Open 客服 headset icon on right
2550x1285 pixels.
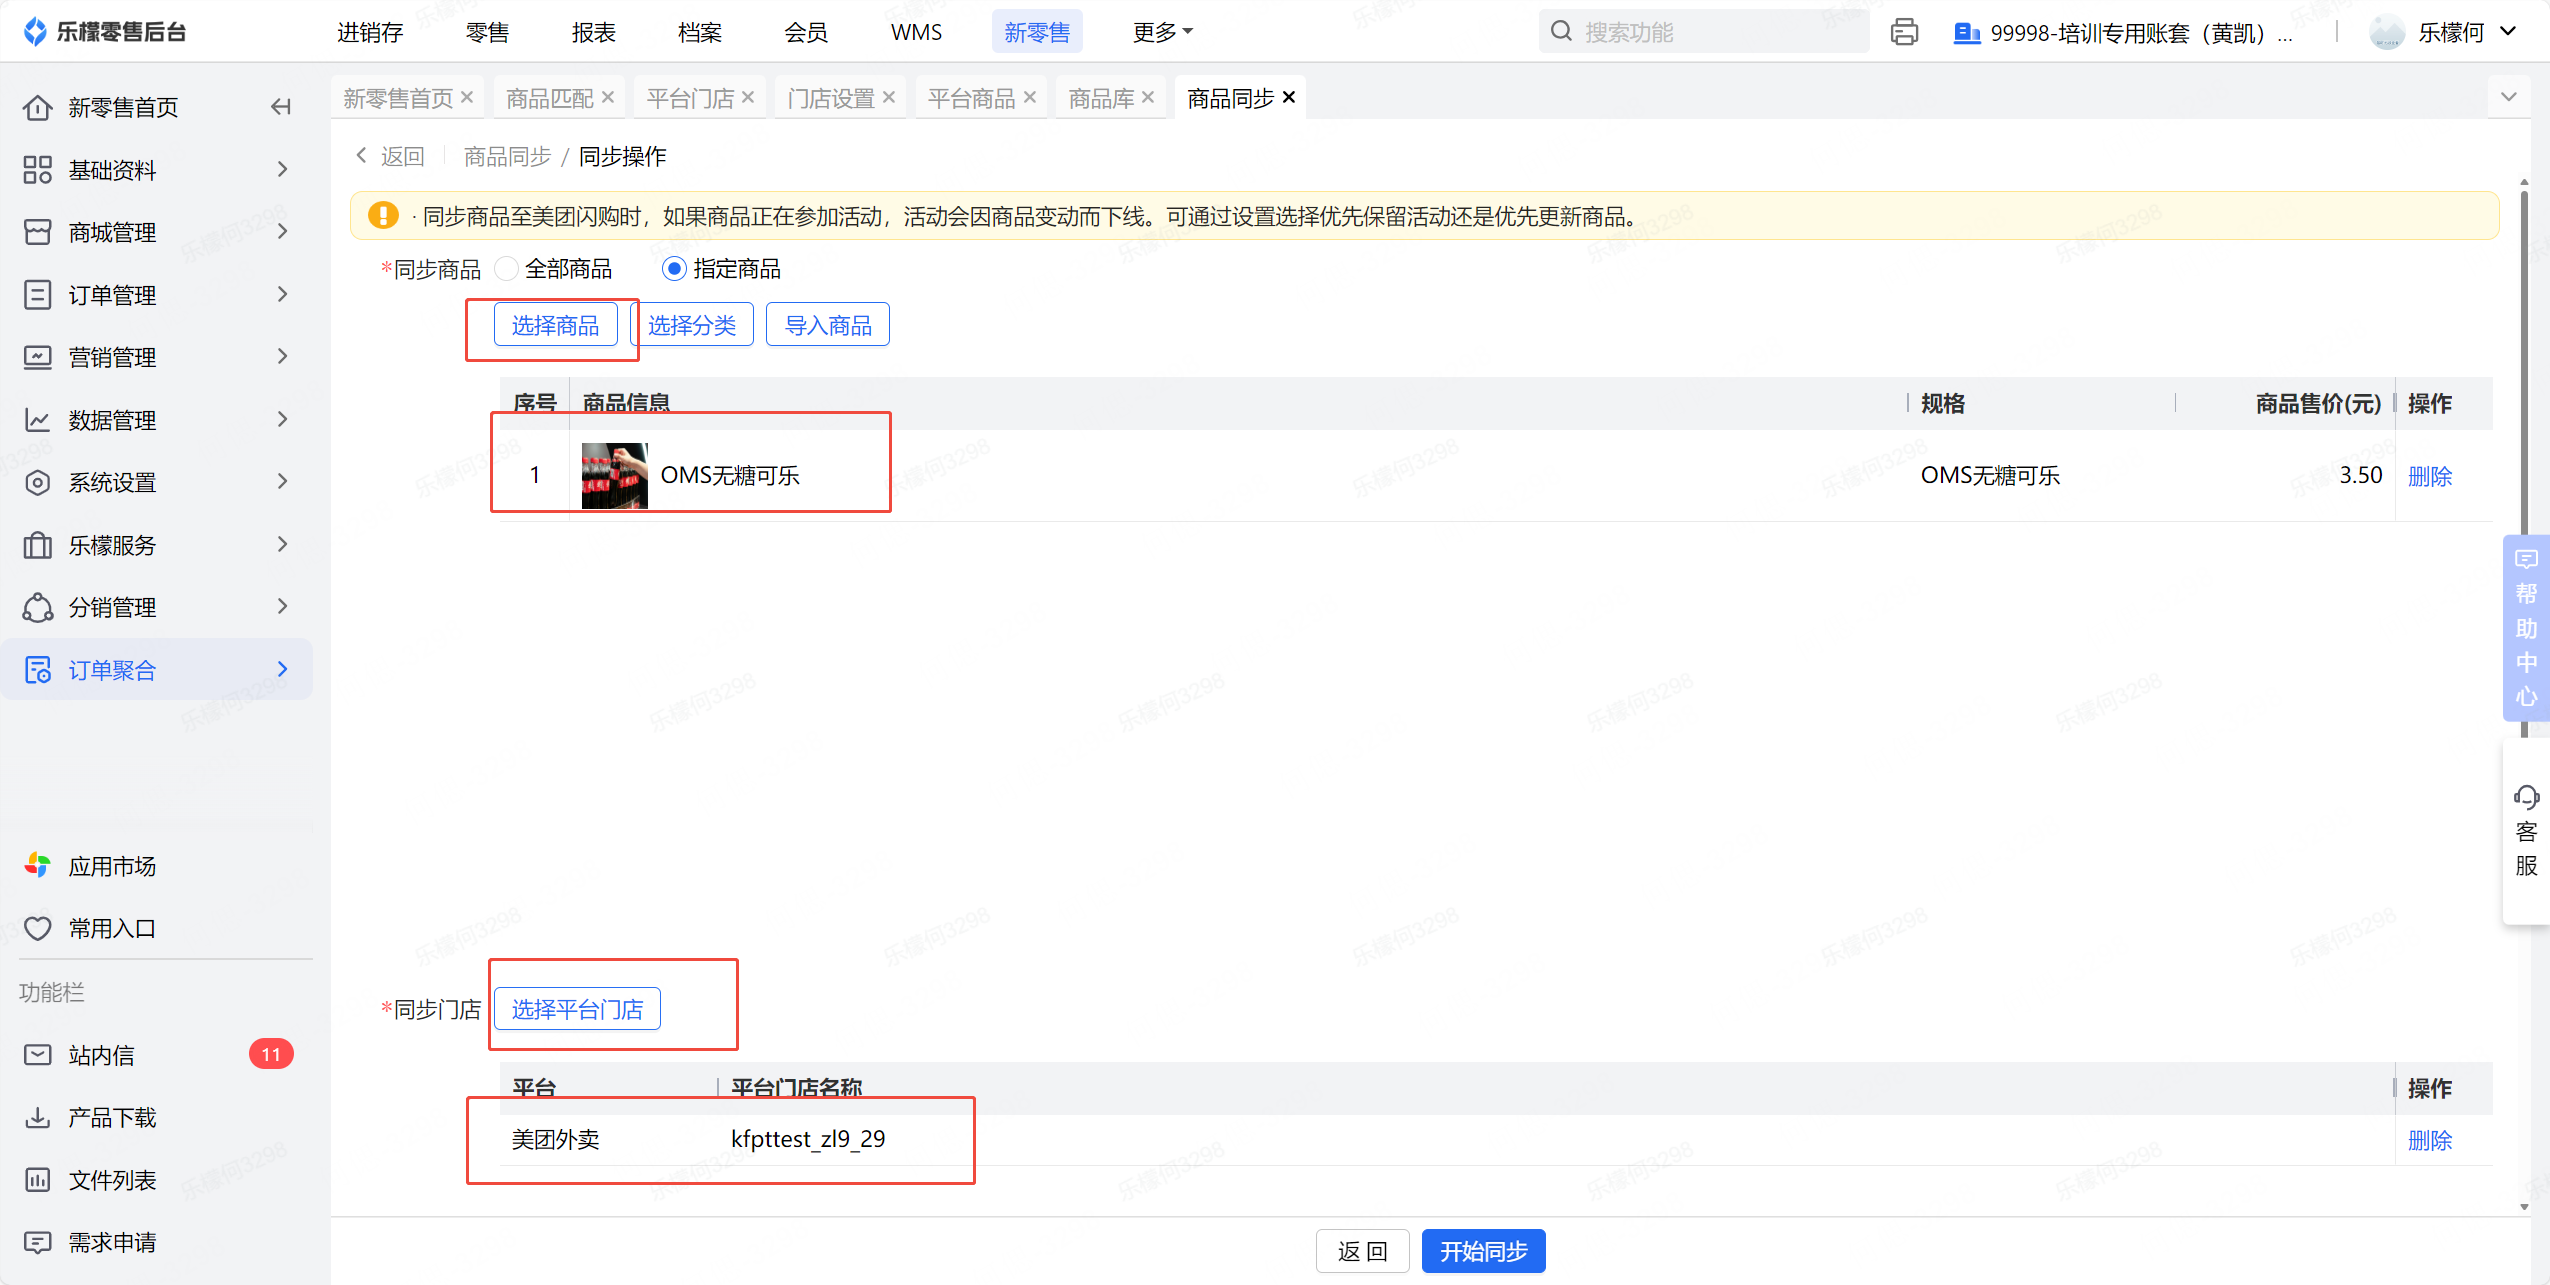[2526, 798]
